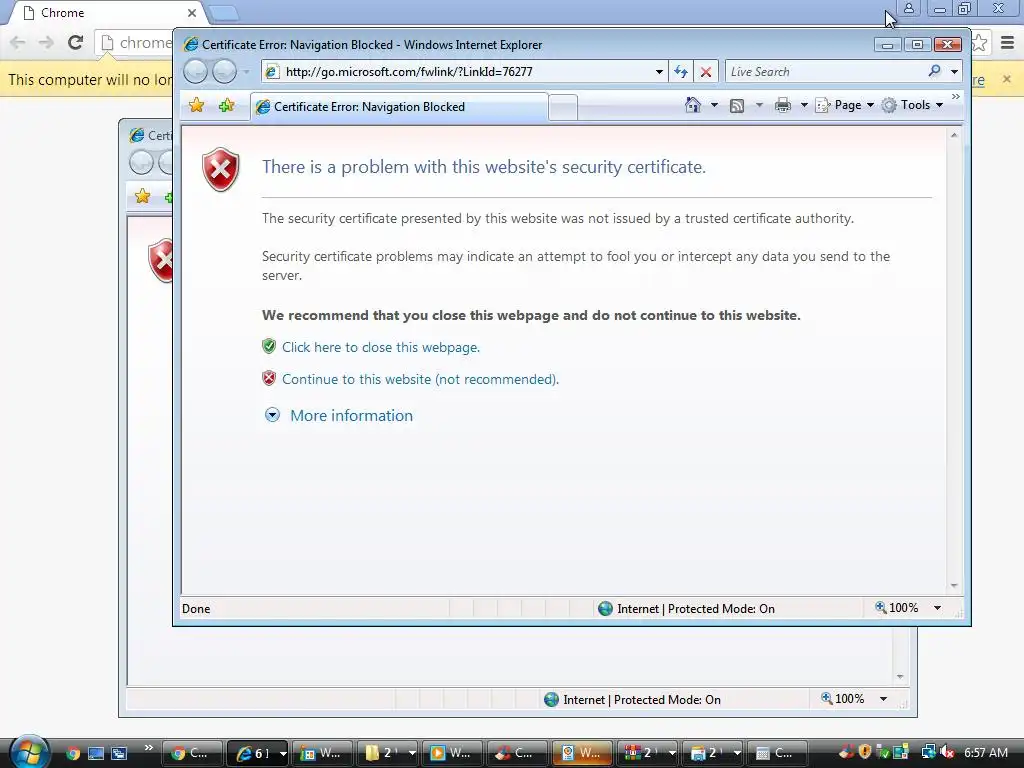
Task: Click the Live Search input box
Action: coord(824,71)
